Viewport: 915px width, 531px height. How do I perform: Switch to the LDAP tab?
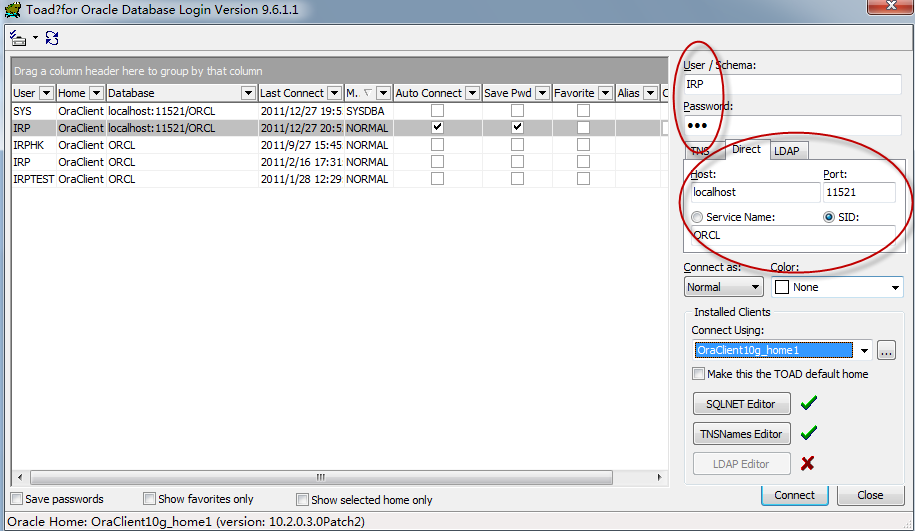(x=787, y=151)
